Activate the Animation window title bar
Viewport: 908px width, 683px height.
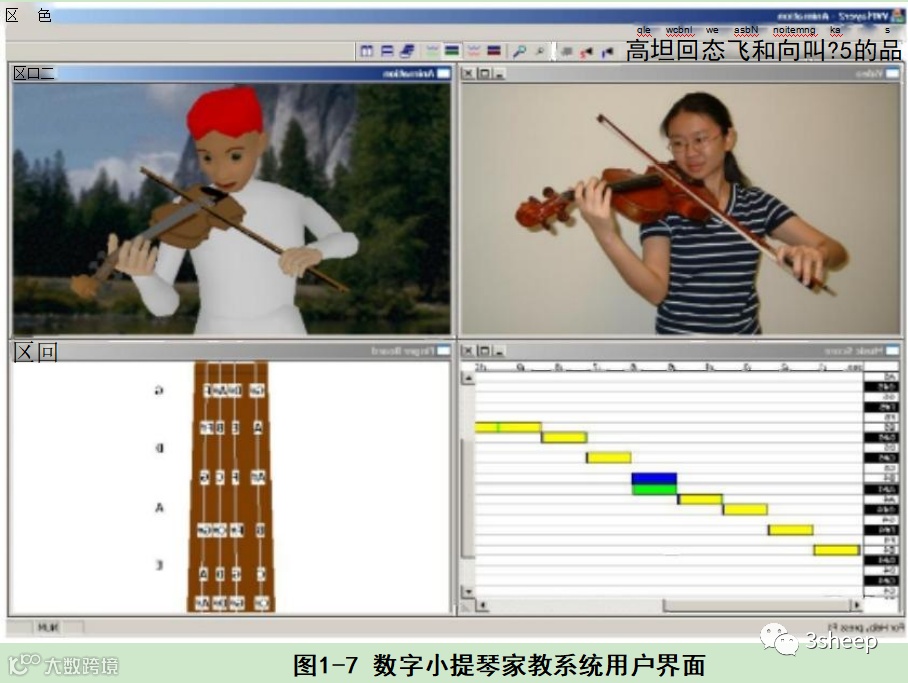coord(232,74)
